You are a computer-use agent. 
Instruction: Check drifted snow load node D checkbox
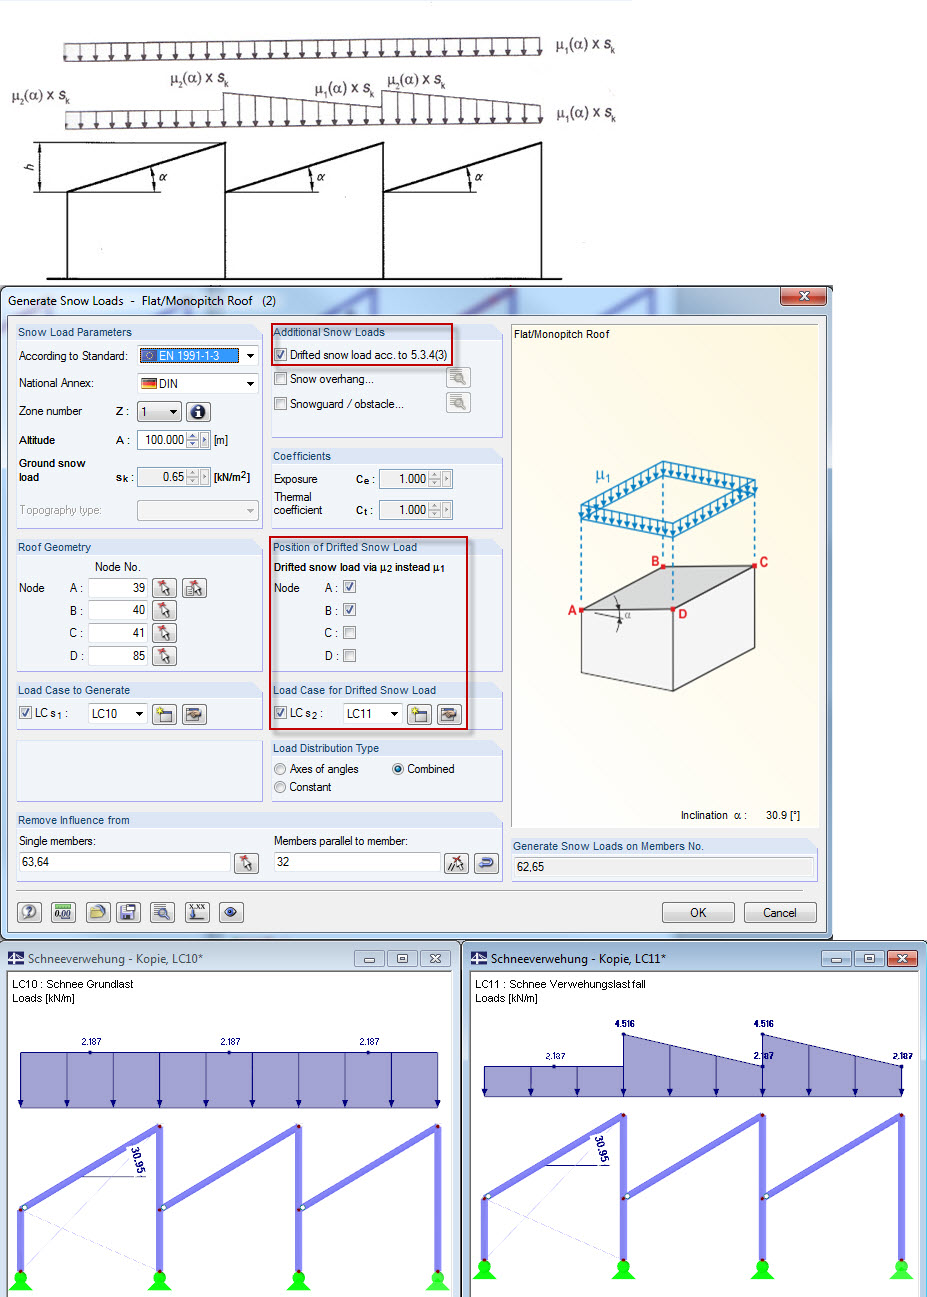click(349, 656)
